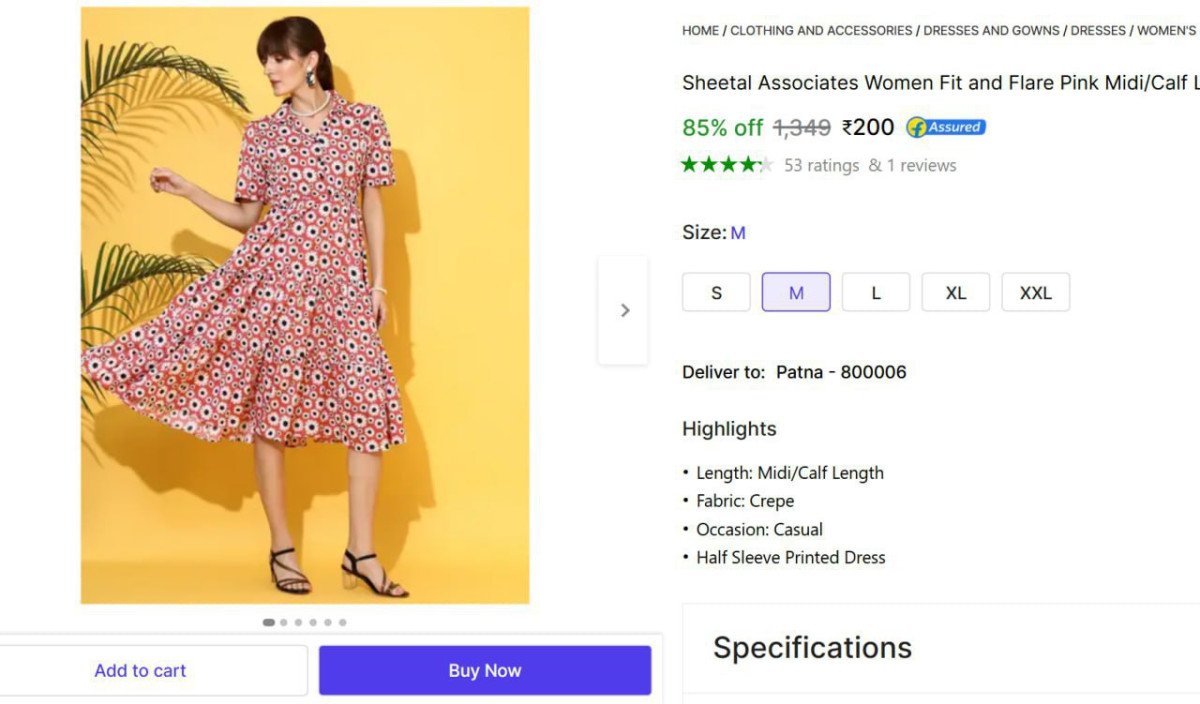
Task: Click the Flipkart Assured badge icon
Action: (945, 127)
